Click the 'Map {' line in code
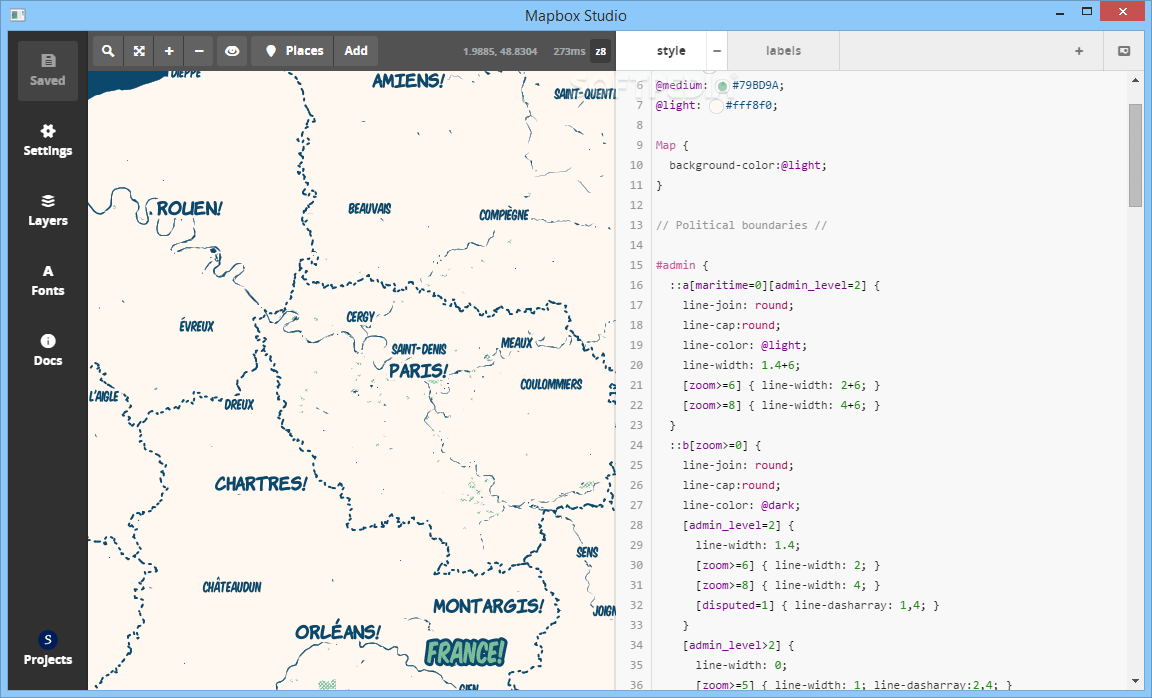The height and width of the screenshot is (698, 1152). [x=672, y=145]
